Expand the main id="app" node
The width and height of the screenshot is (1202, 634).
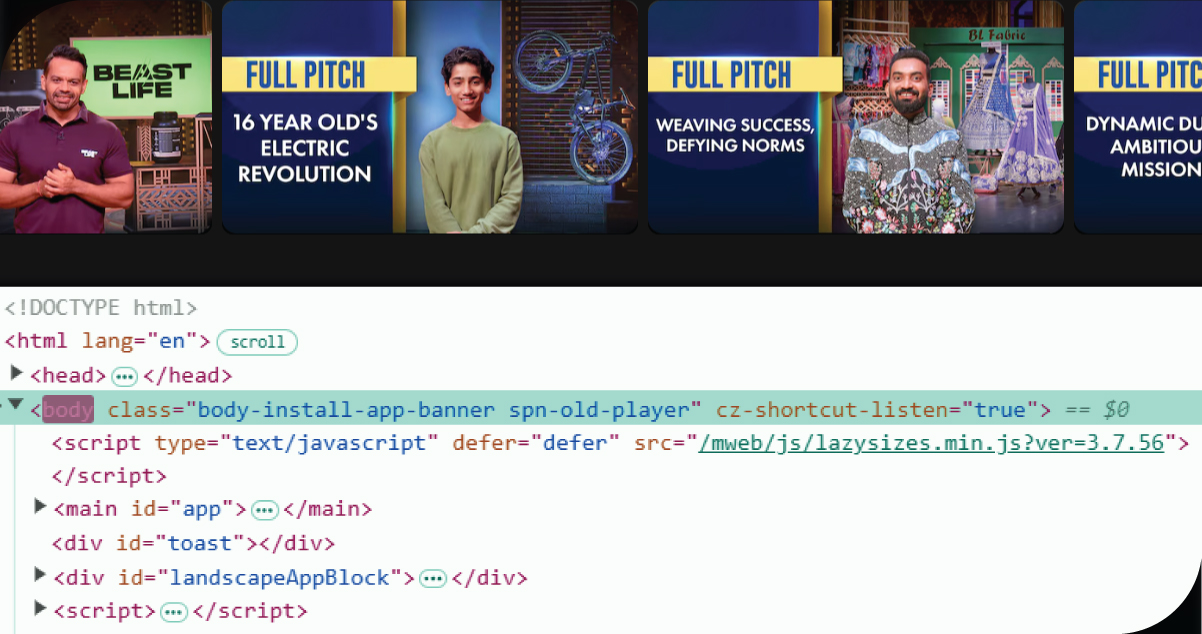40,507
